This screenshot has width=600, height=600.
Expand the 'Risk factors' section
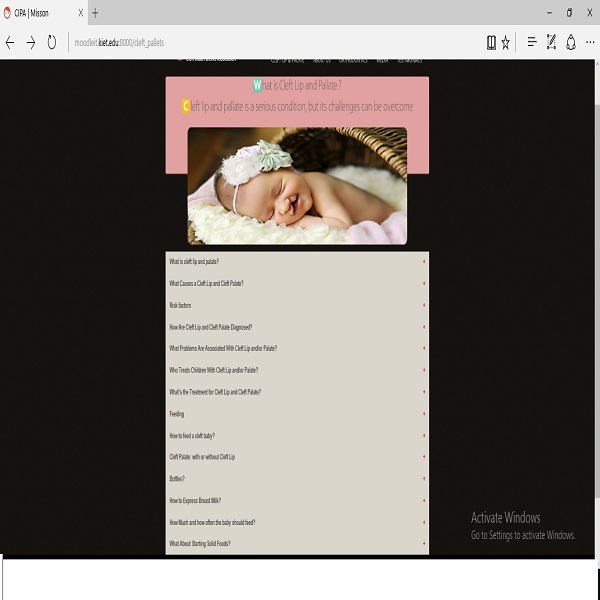click(x=297, y=305)
